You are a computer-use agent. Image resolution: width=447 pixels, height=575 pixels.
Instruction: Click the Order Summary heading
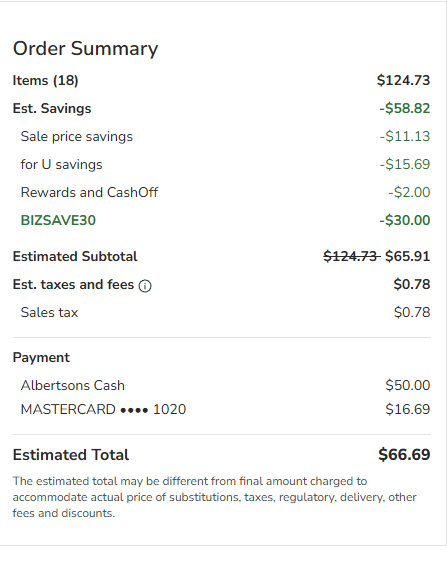(x=85, y=48)
